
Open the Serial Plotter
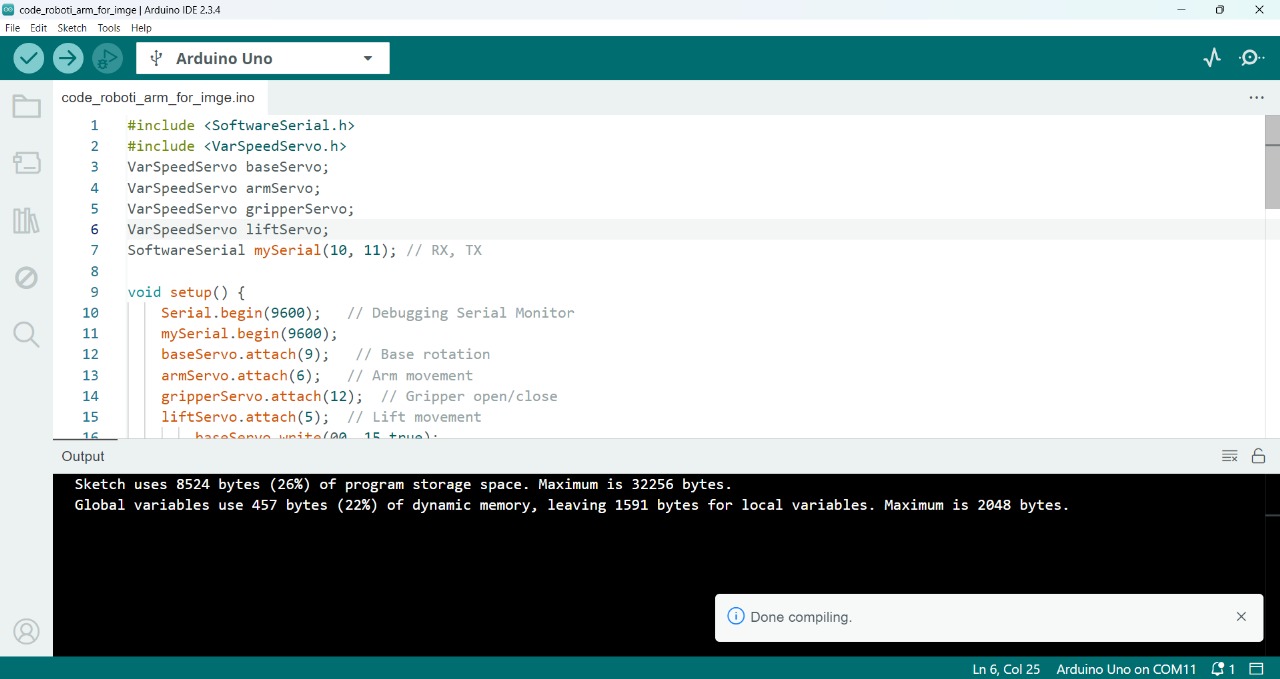point(1212,58)
